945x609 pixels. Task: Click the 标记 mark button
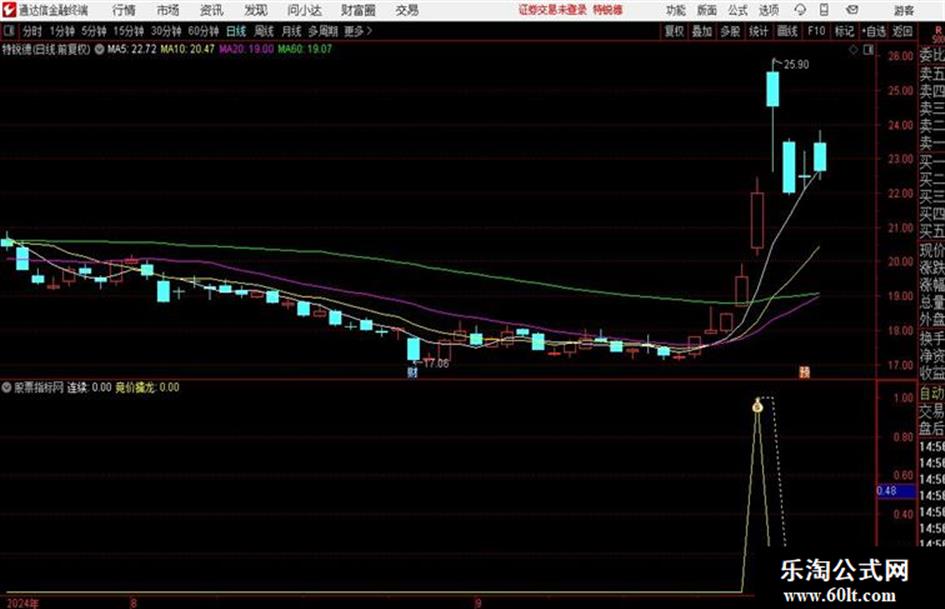click(844, 31)
